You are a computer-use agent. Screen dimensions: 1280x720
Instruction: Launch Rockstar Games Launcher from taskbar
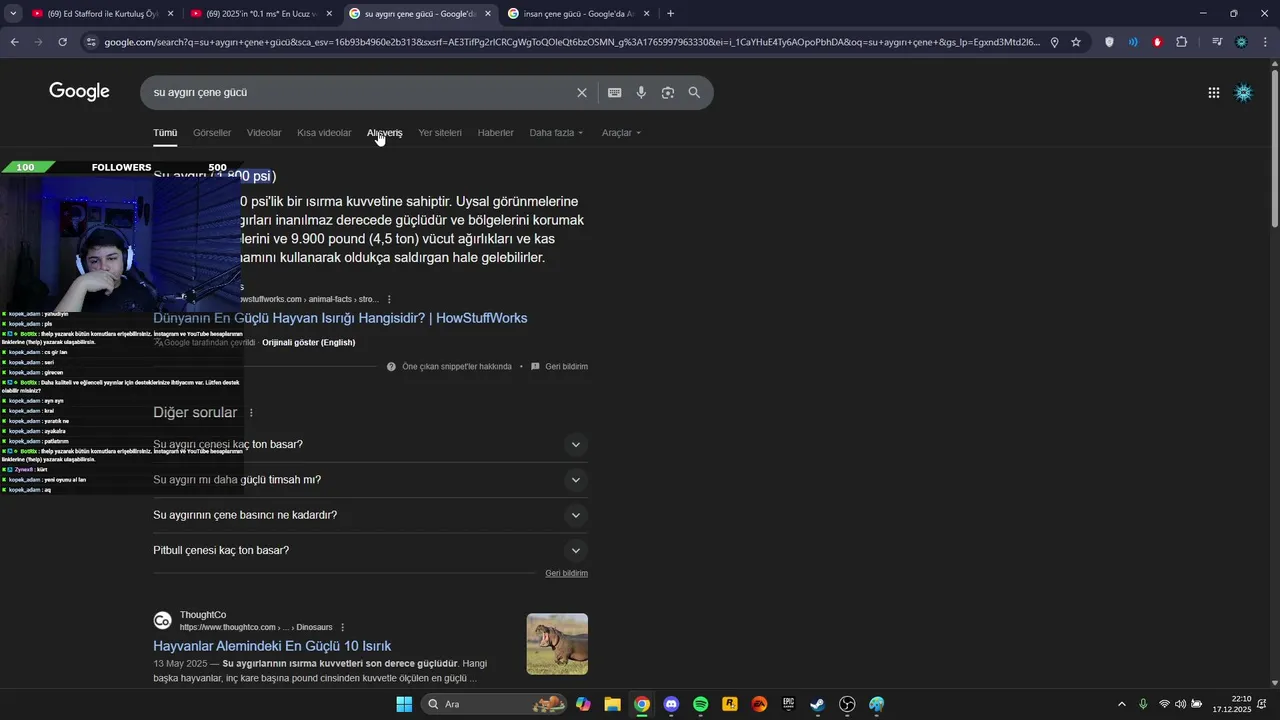click(x=730, y=704)
